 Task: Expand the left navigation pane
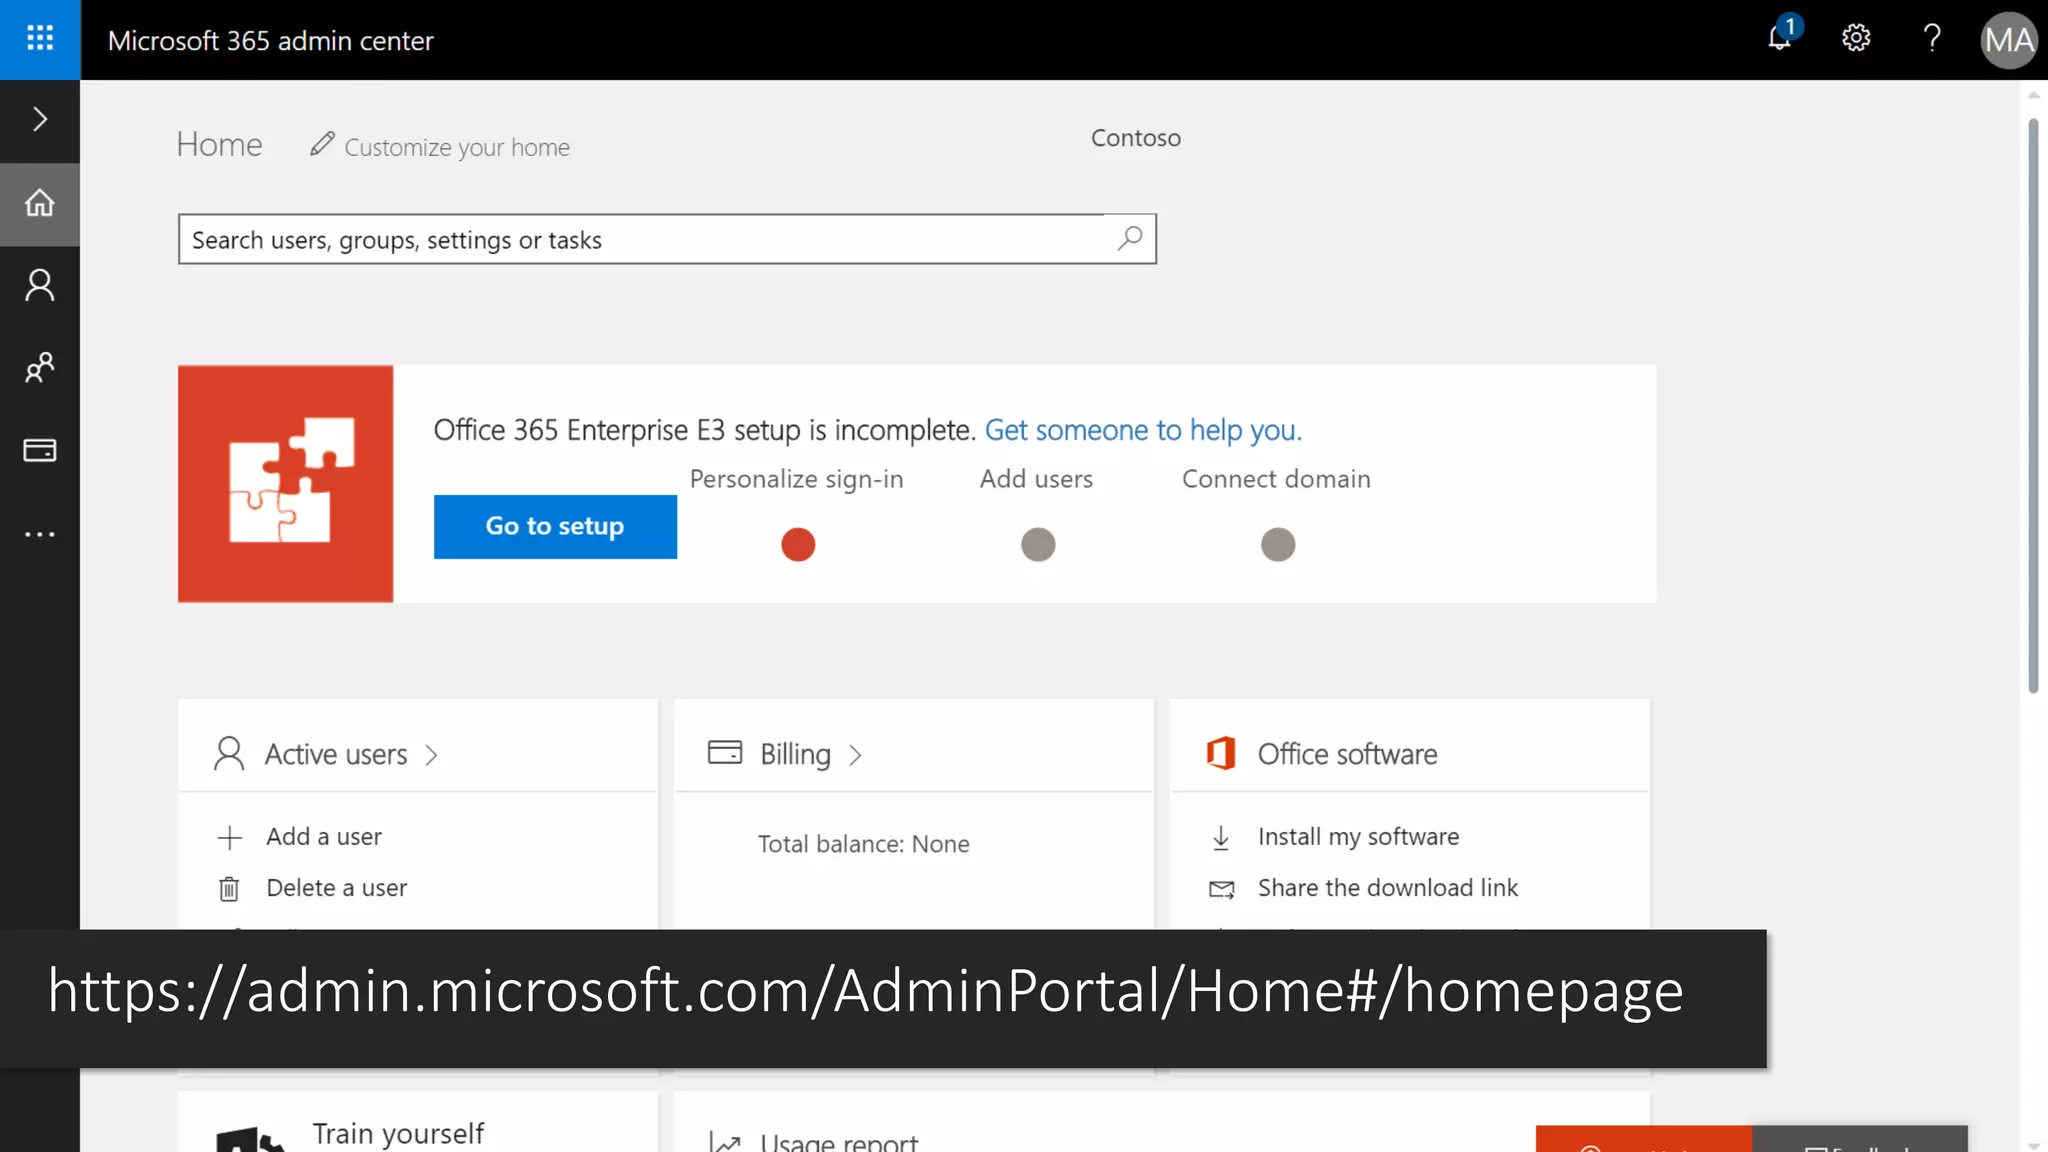click(40, 119)
